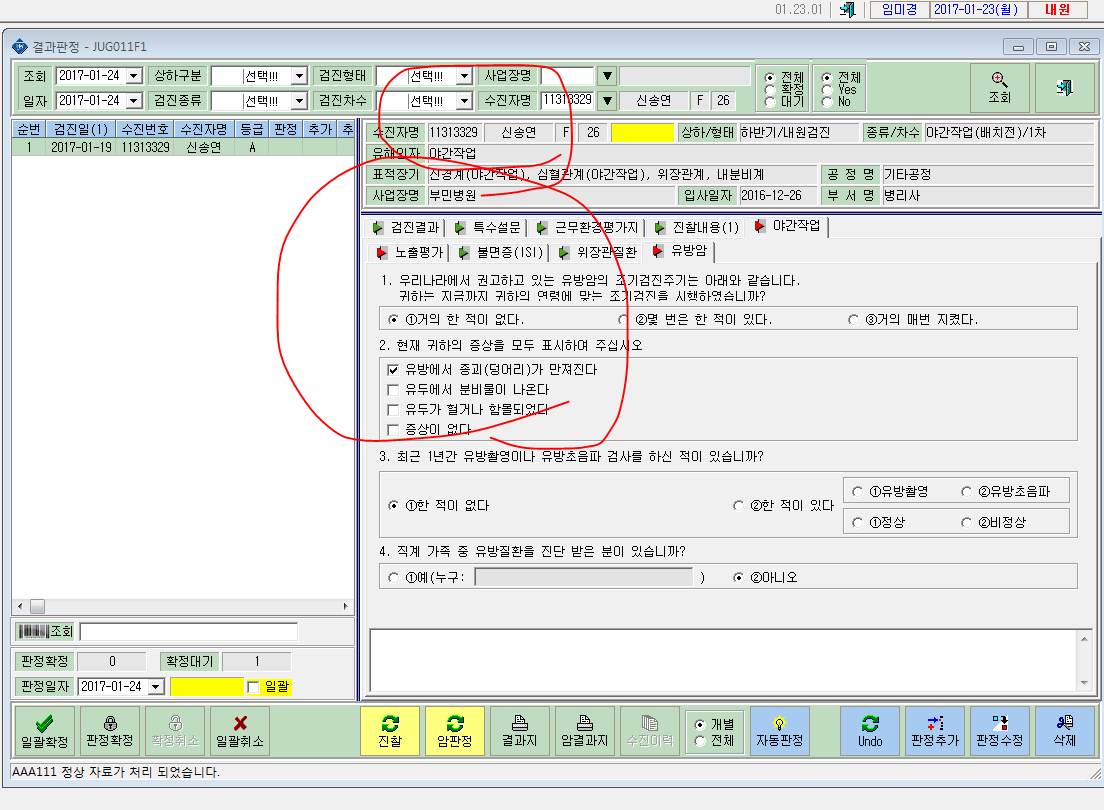Open the 판정일자 date dropdown

point(156,686)
